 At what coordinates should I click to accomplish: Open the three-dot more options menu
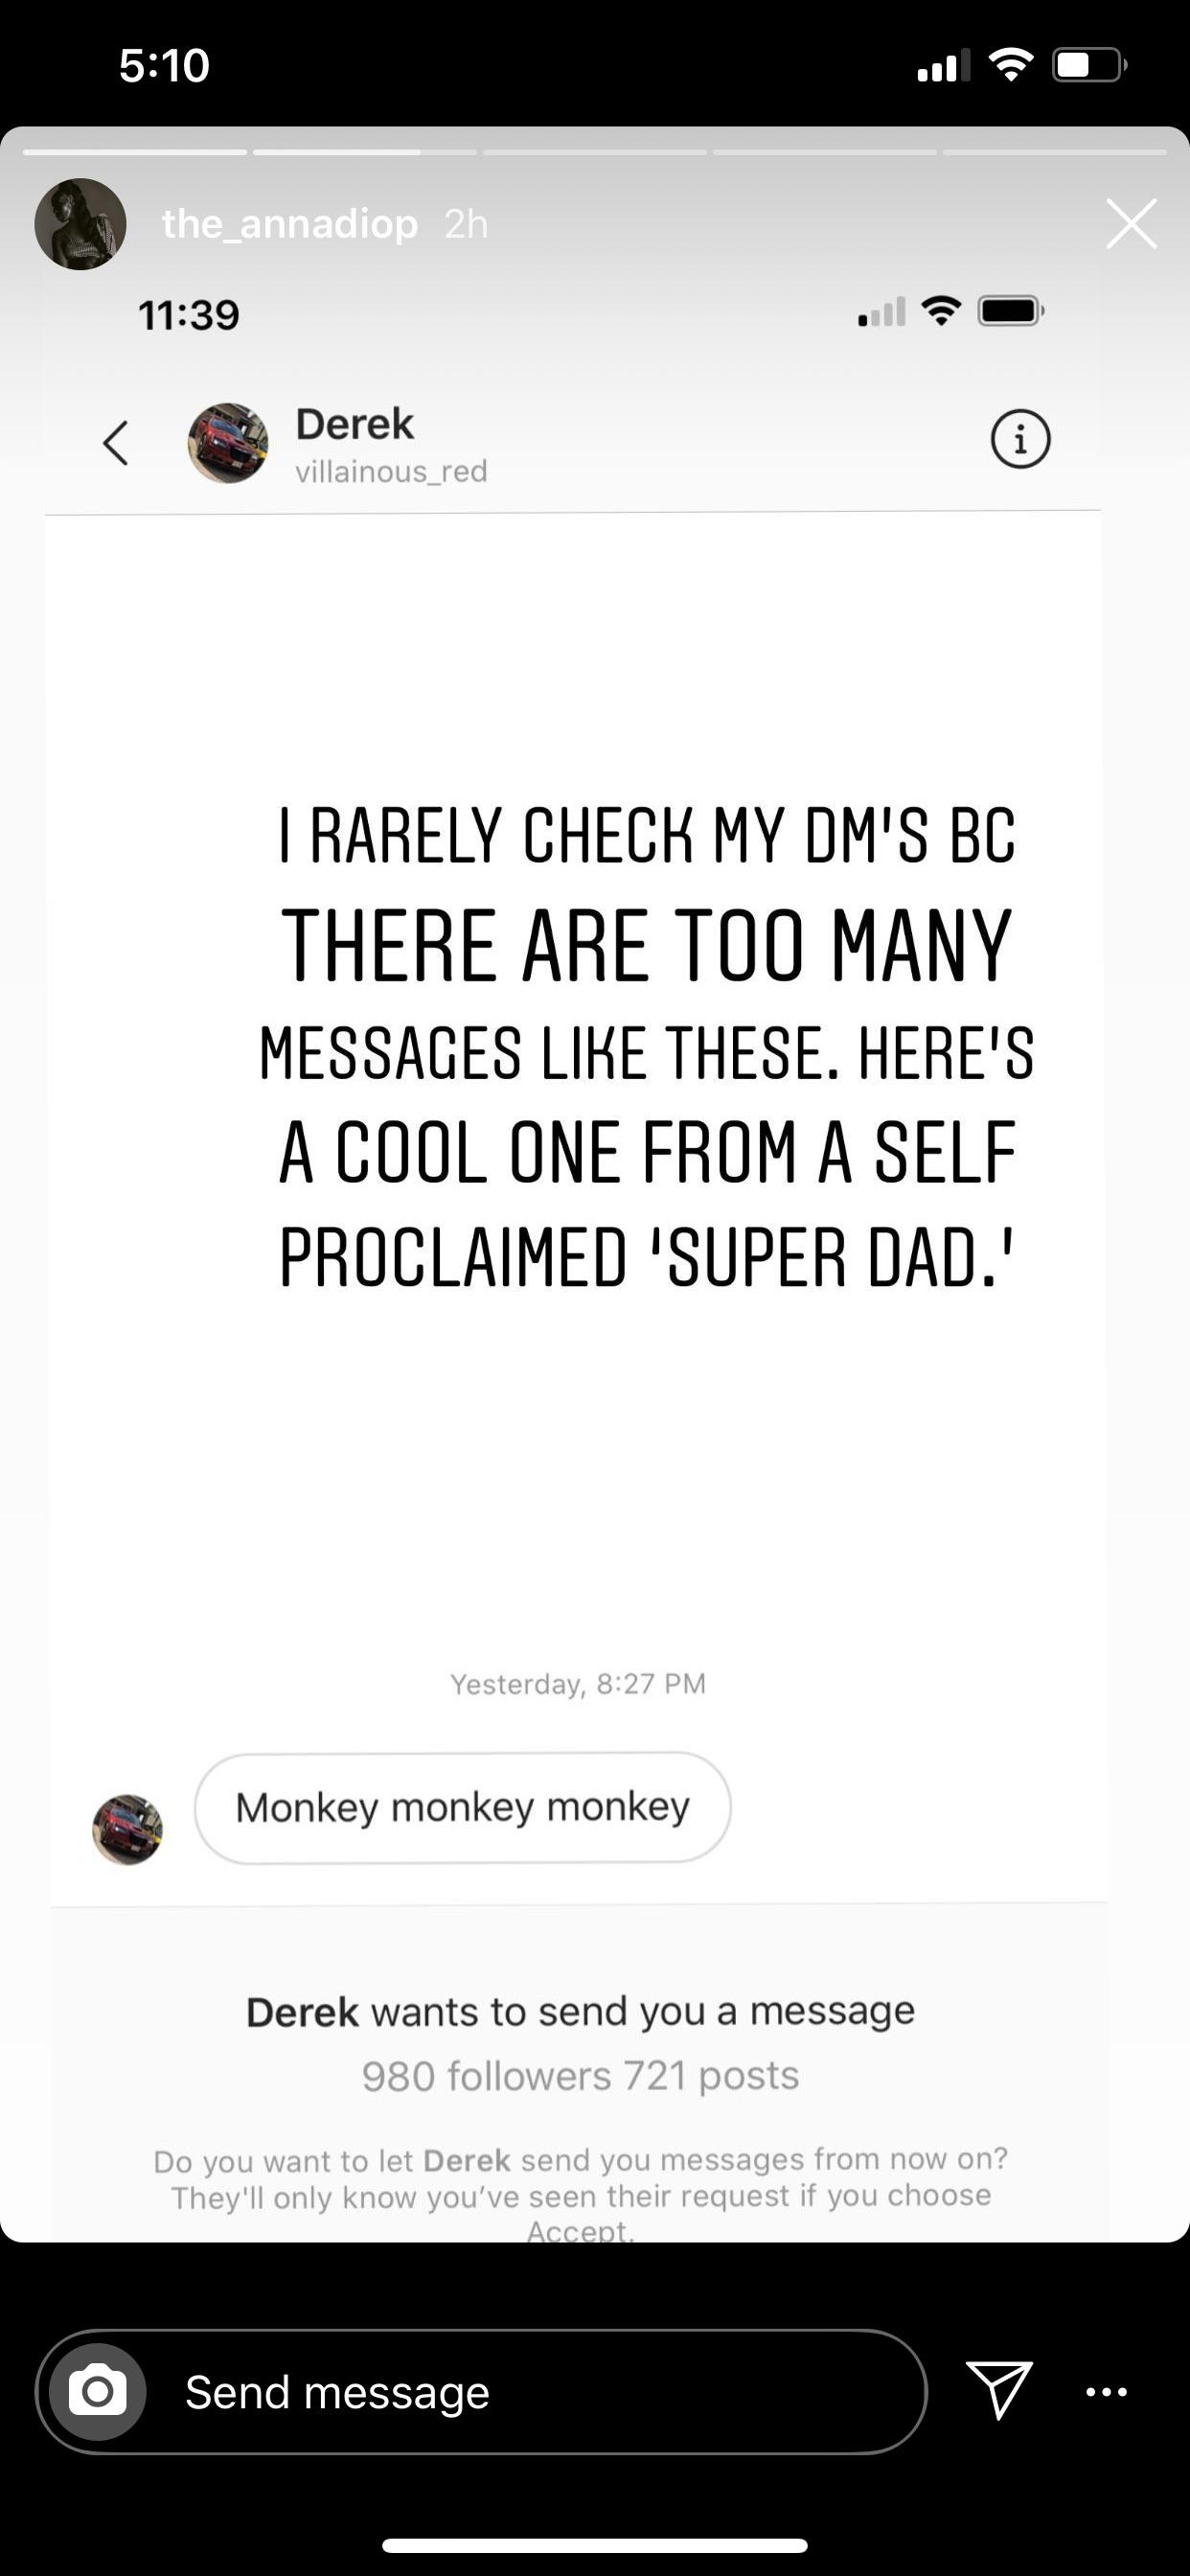(1106, 2392)
